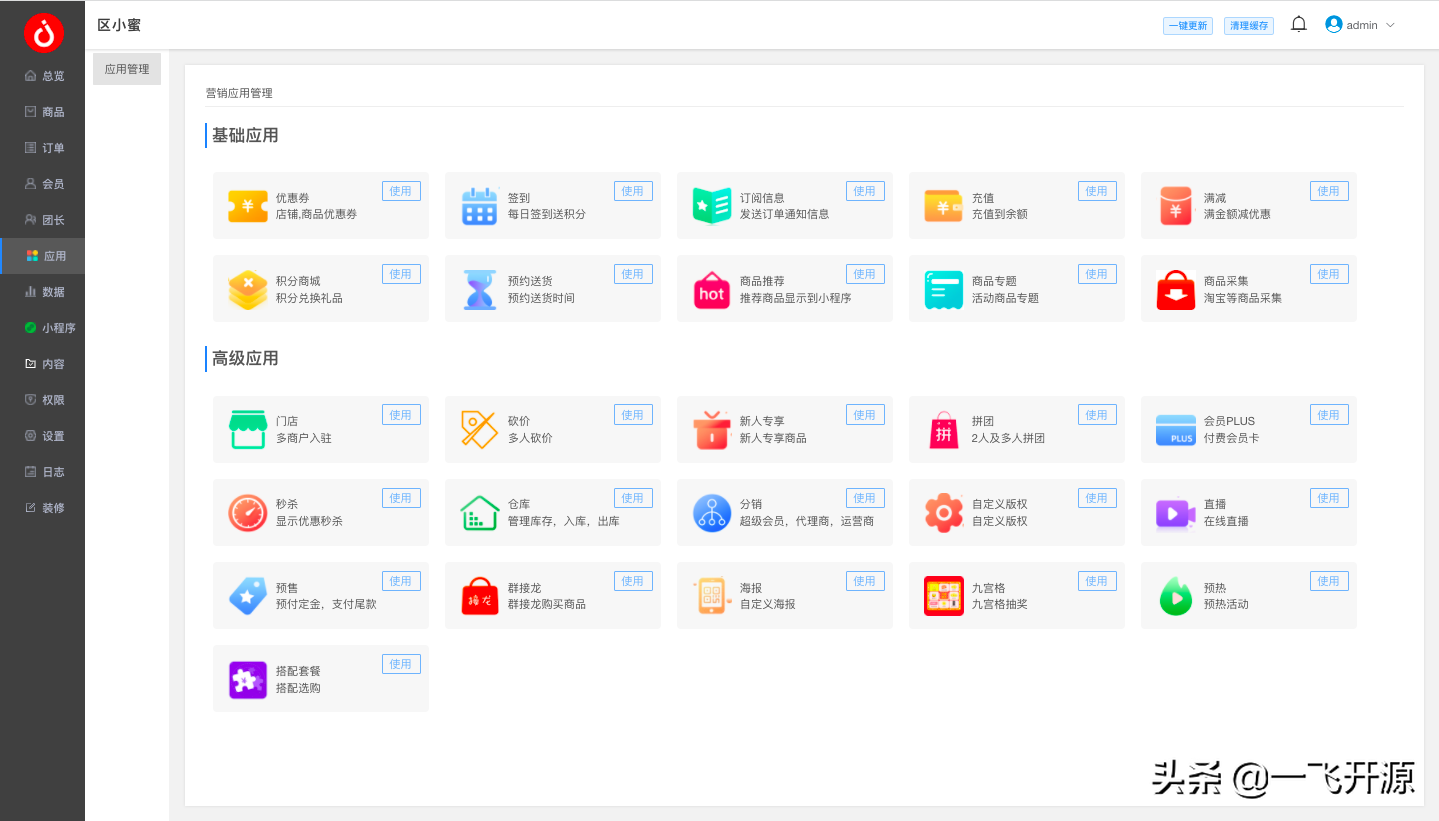Click the 分销 blue network icon
The width and height of the screenshot is (1439, 821).
click(x=712, y=513)
